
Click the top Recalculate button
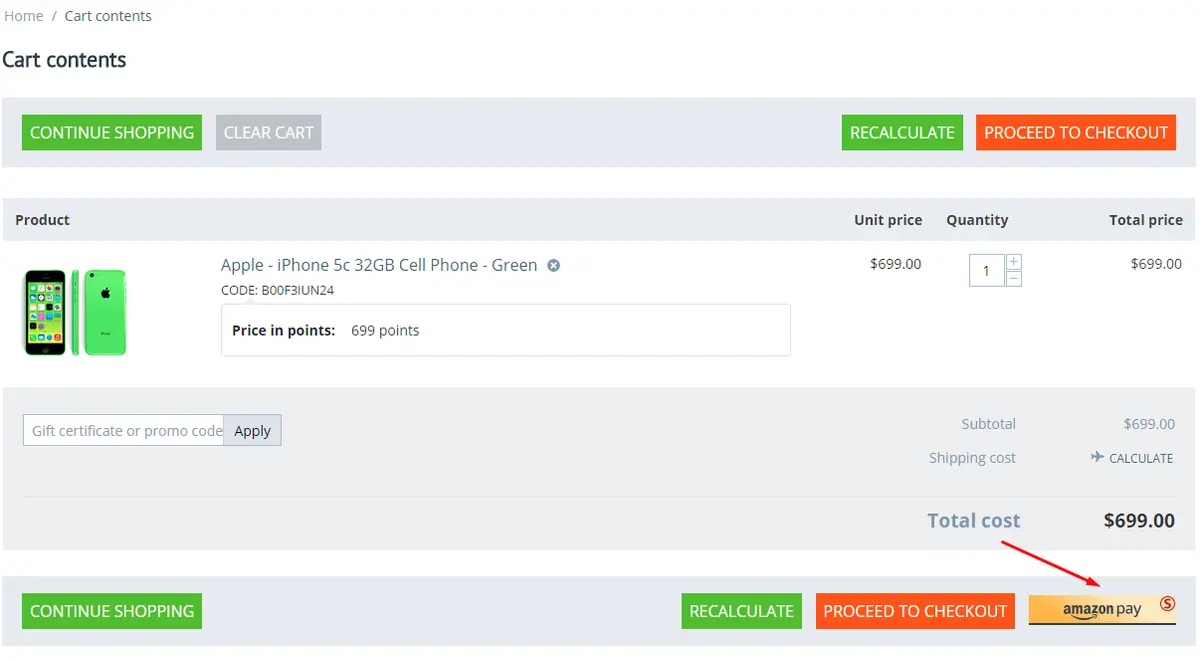(902, 132)
